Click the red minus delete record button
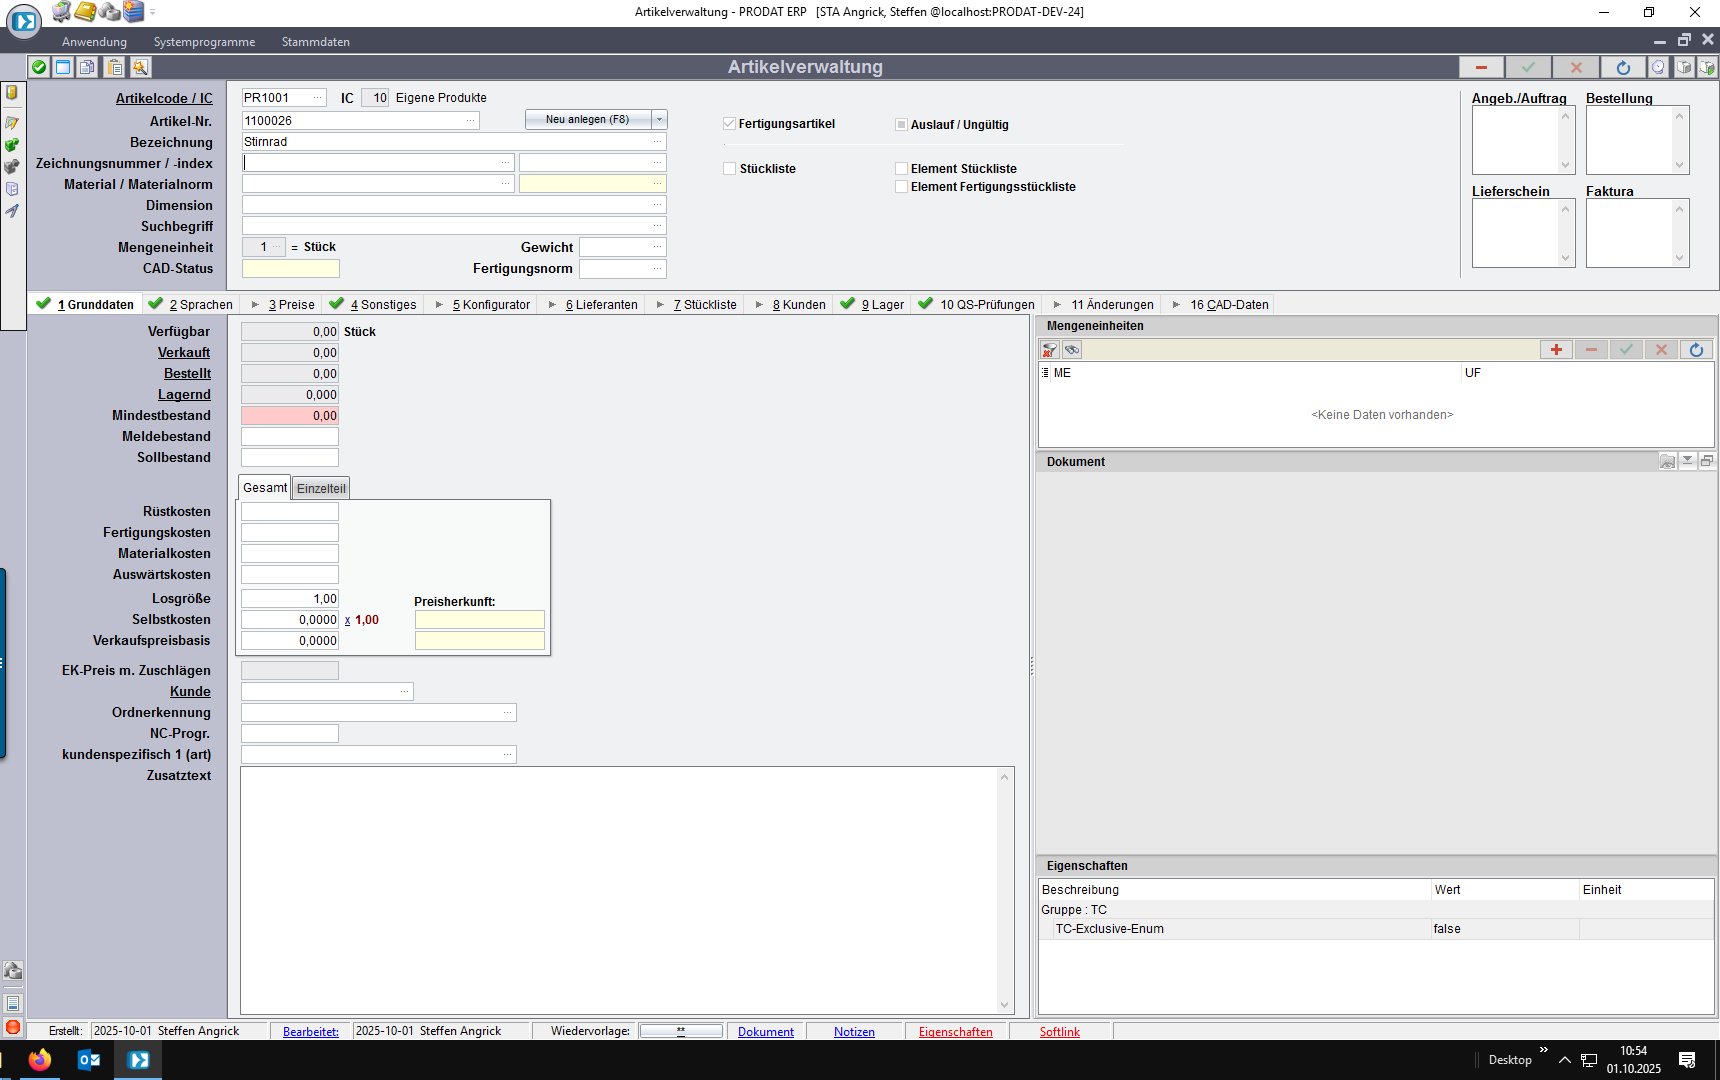 tap(1481, 67)
